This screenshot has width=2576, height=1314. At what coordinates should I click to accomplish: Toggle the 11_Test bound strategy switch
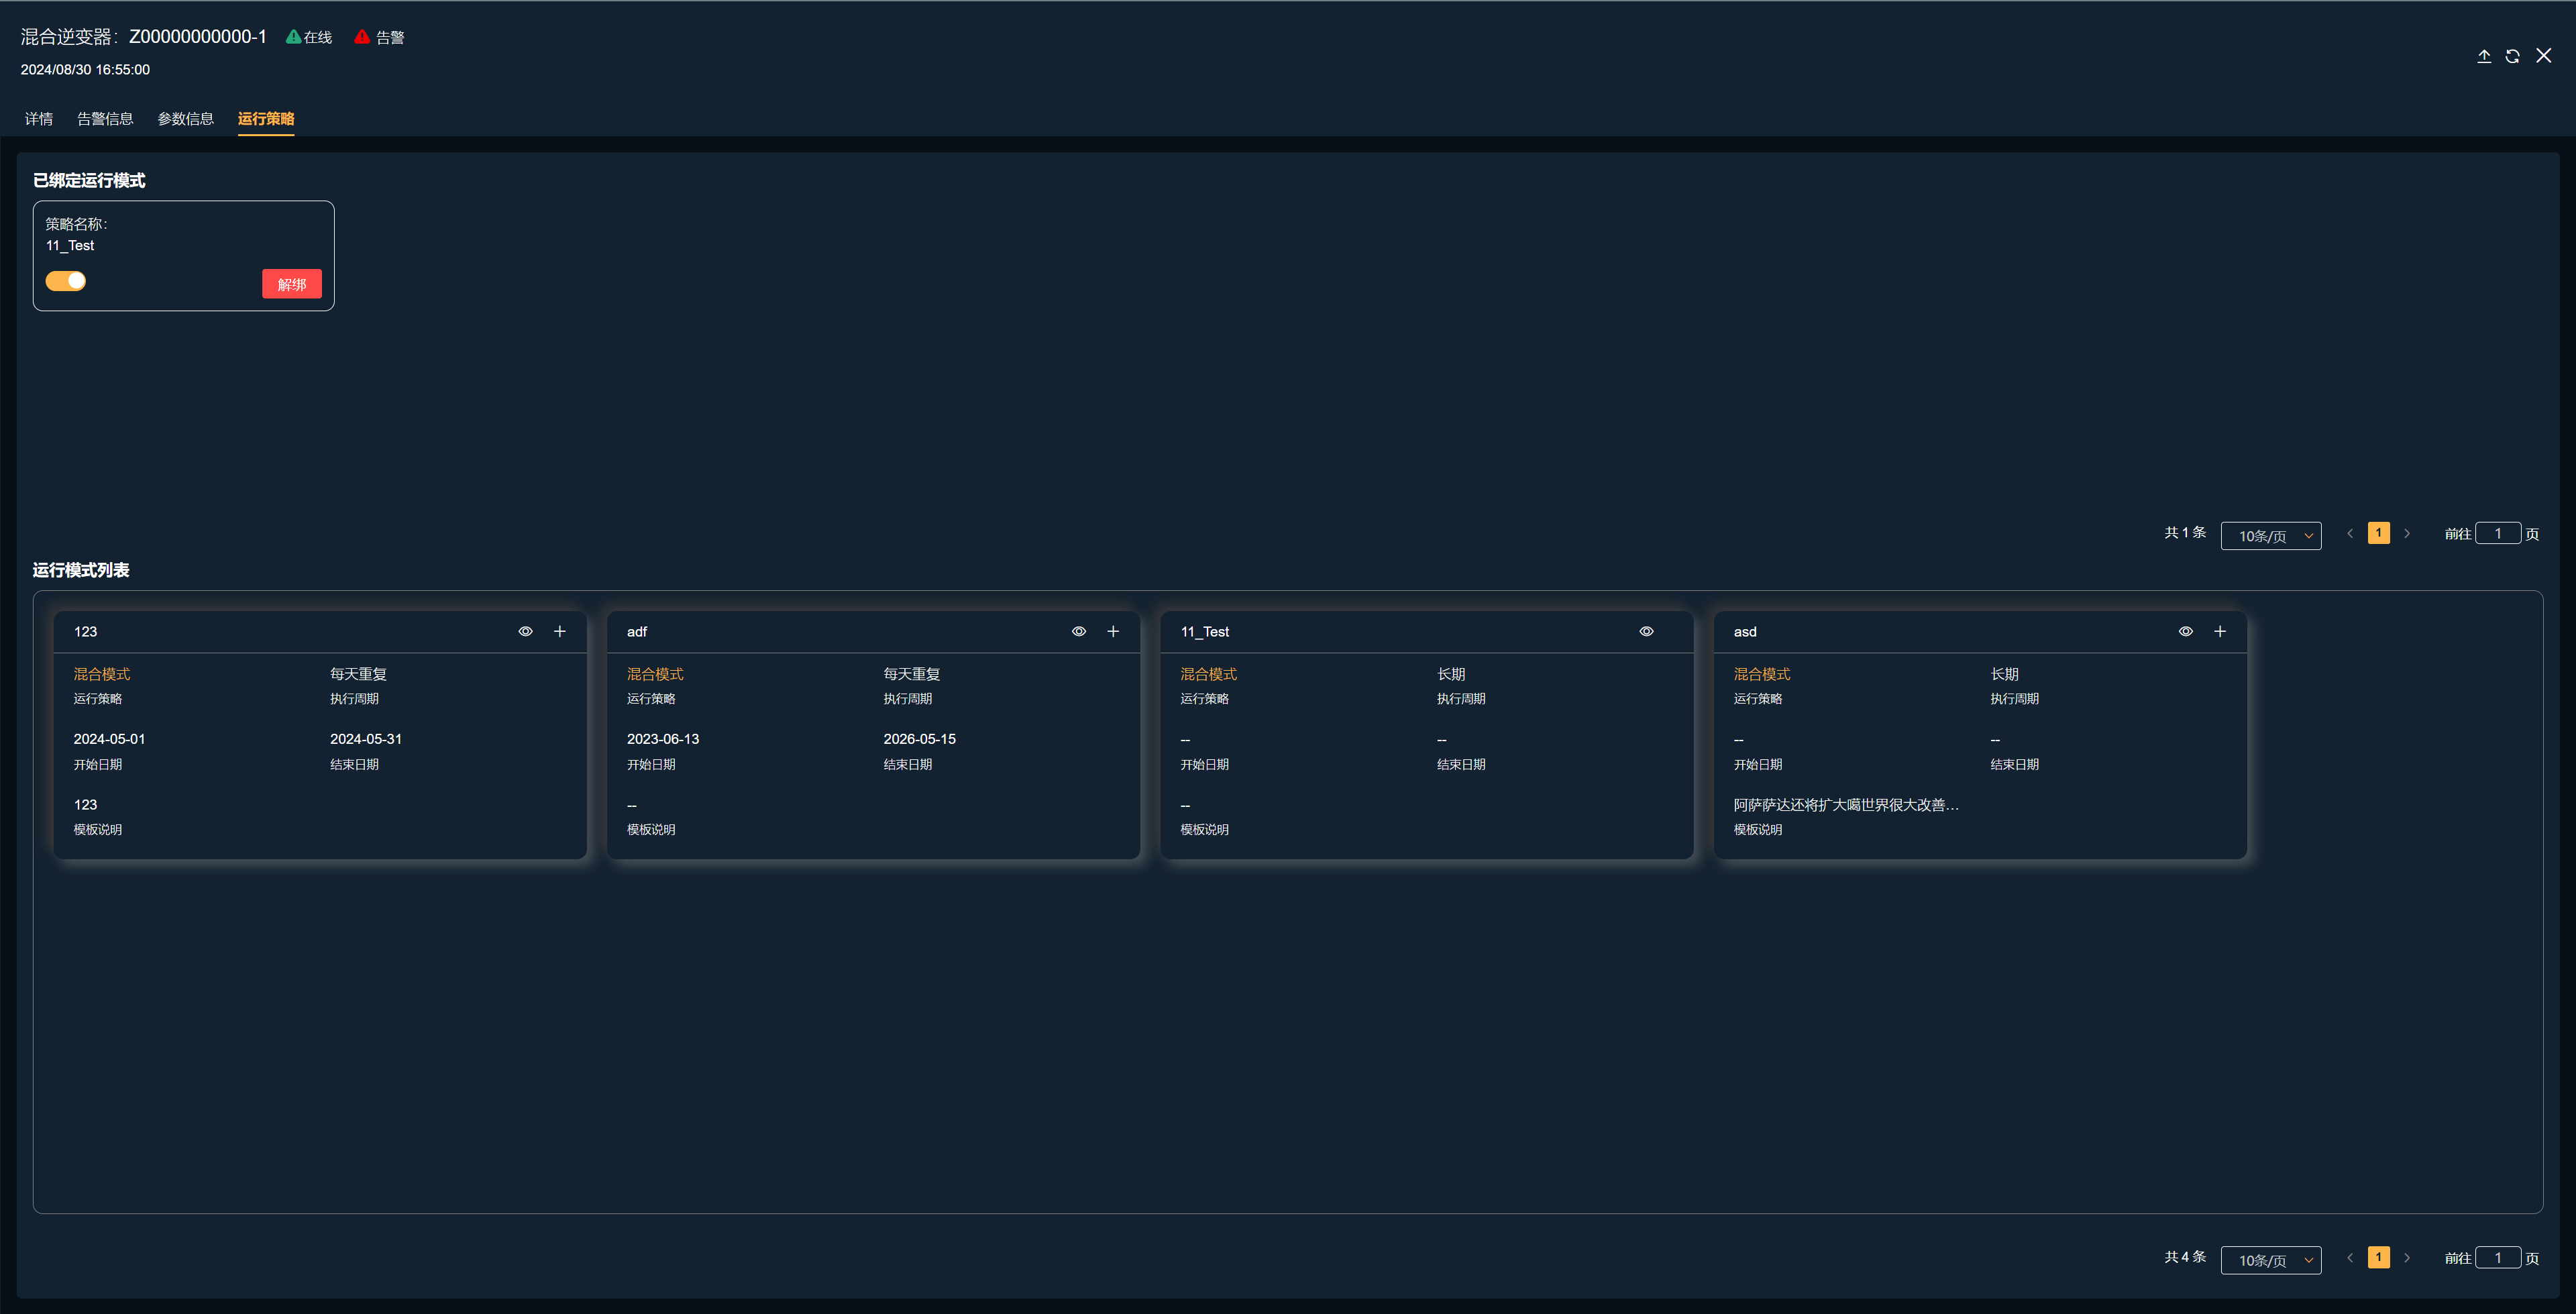(x=66, y=281)
